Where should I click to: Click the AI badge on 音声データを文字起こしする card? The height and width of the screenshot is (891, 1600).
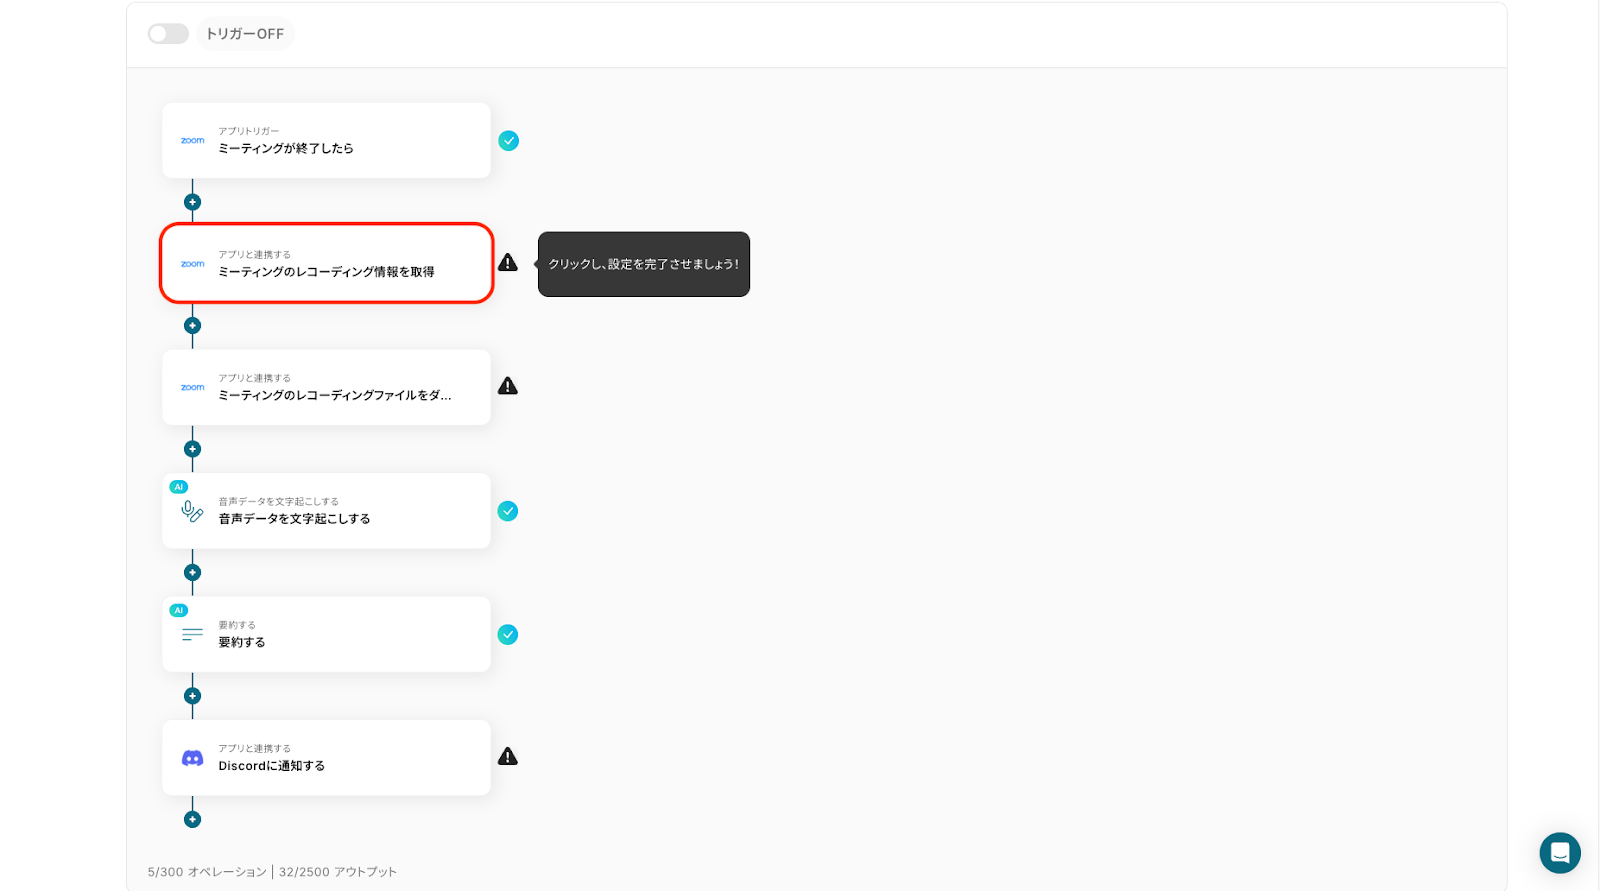click(179, 487)
